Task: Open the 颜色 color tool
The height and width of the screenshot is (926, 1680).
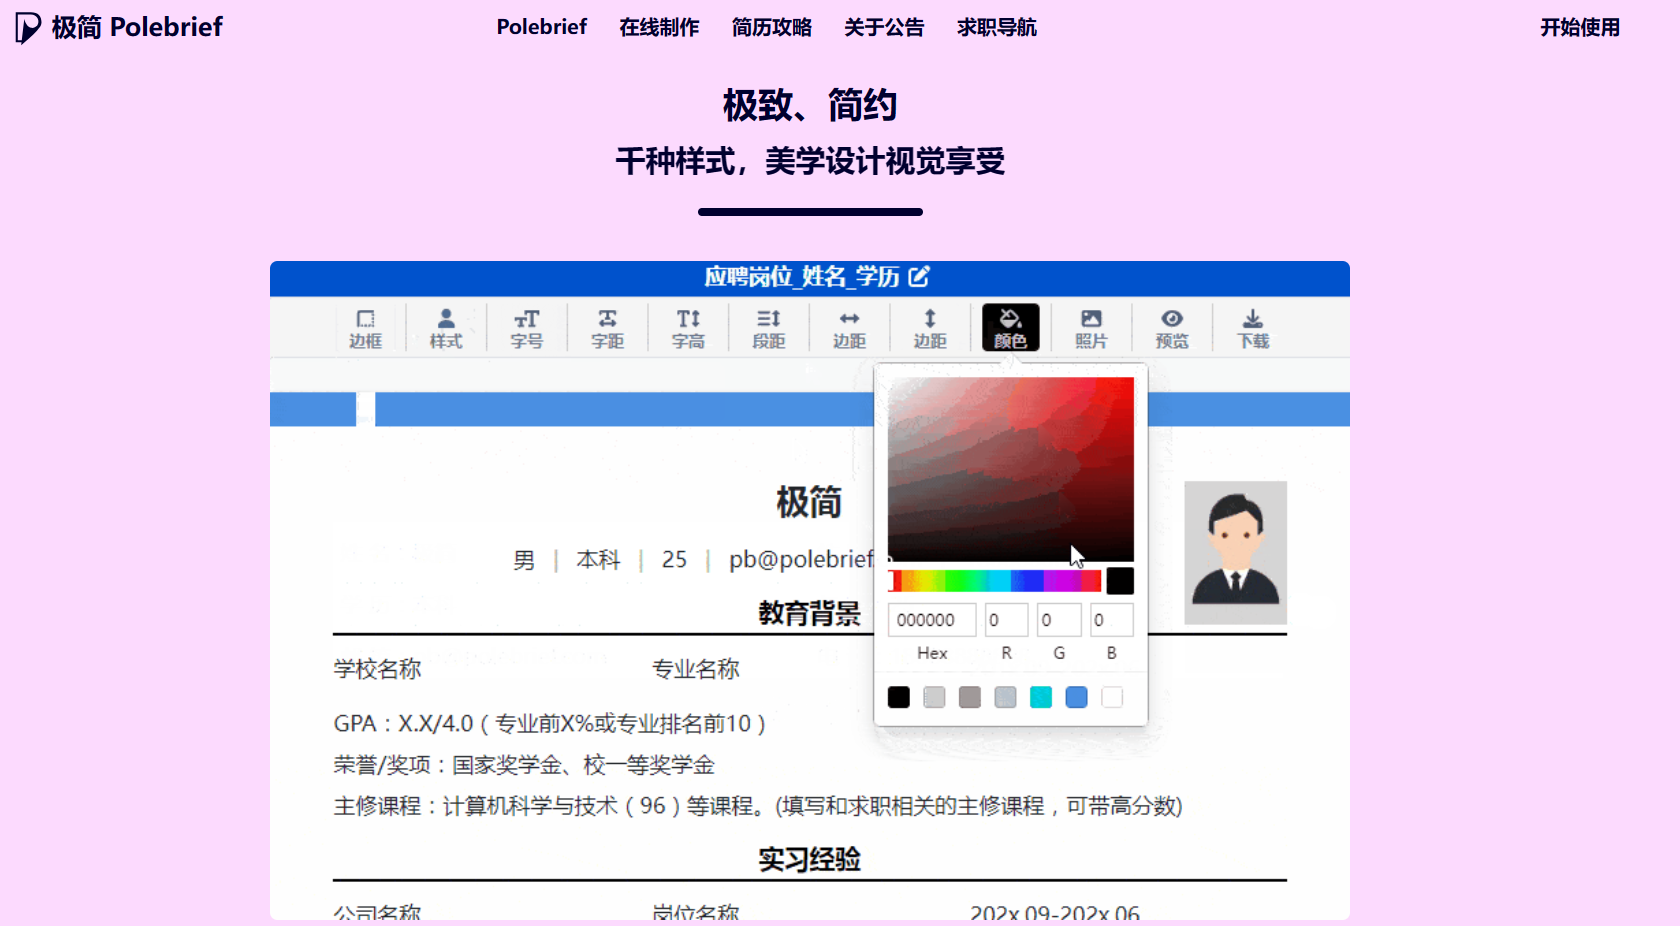Action: [1010, 328]
